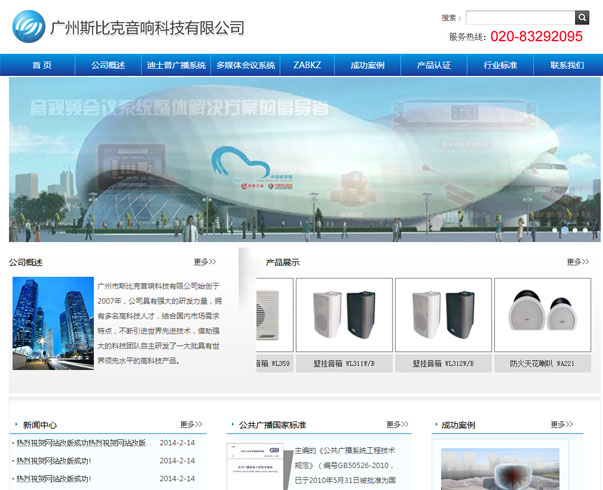Image resolution: width=603 pixels, height=490 pixels.
Task: Select the 迪士普广播系统 menu item
Action: pyautogui.click(x=176, y=65)
